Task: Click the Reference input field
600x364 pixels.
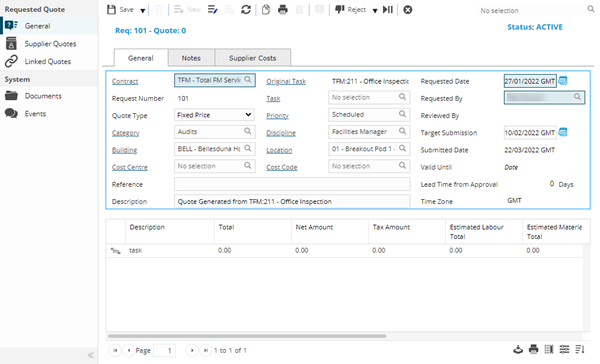Action: [292, 184]
